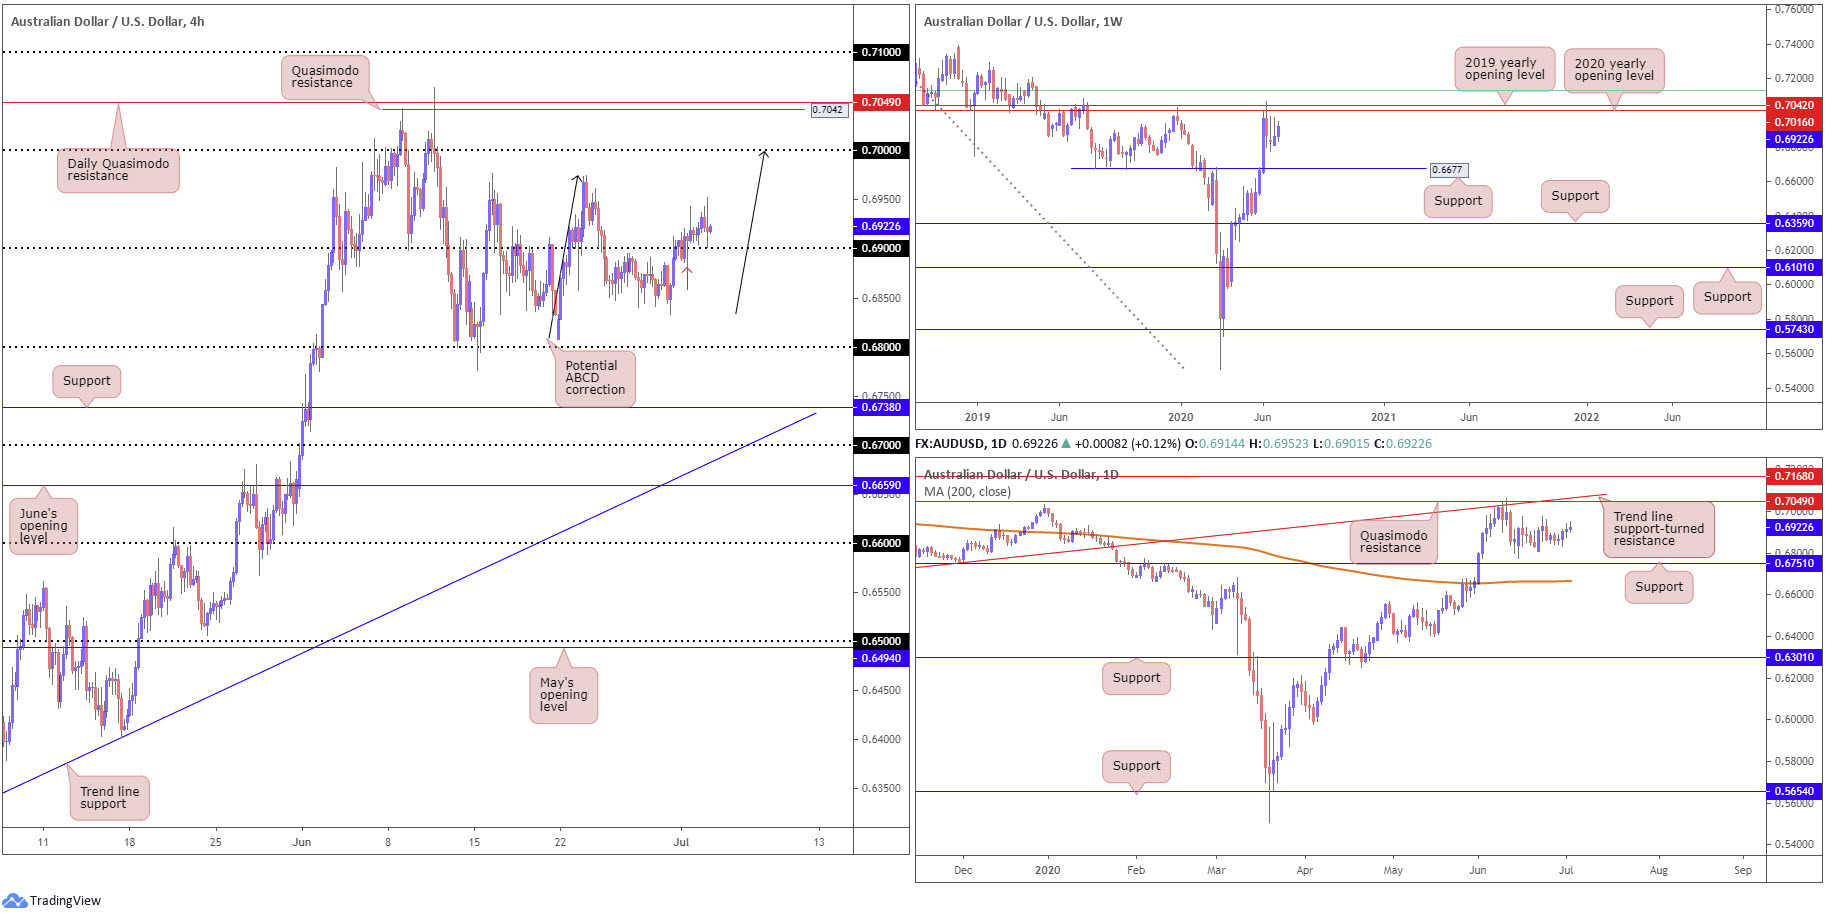Click the blue 0.67380 price label
The width and height of the screenshot is (1825, 913).
point(881,407)
